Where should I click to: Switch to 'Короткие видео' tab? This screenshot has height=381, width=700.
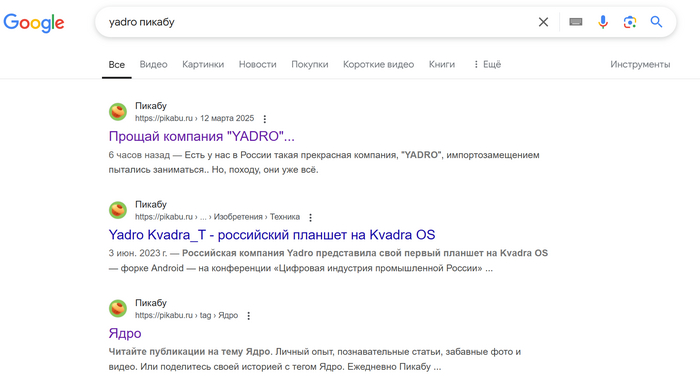coord(379,64)
